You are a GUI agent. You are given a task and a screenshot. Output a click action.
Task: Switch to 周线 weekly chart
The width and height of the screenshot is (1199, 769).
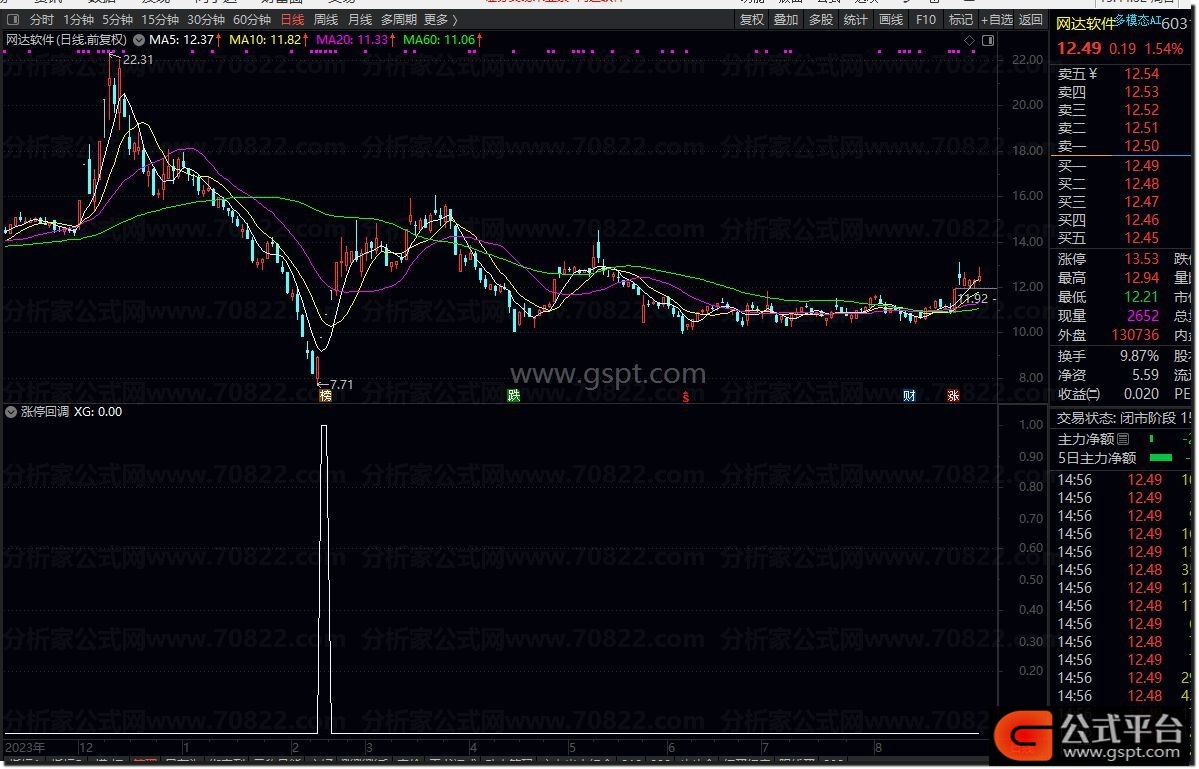pyautogui.click(x=326, y=20)
